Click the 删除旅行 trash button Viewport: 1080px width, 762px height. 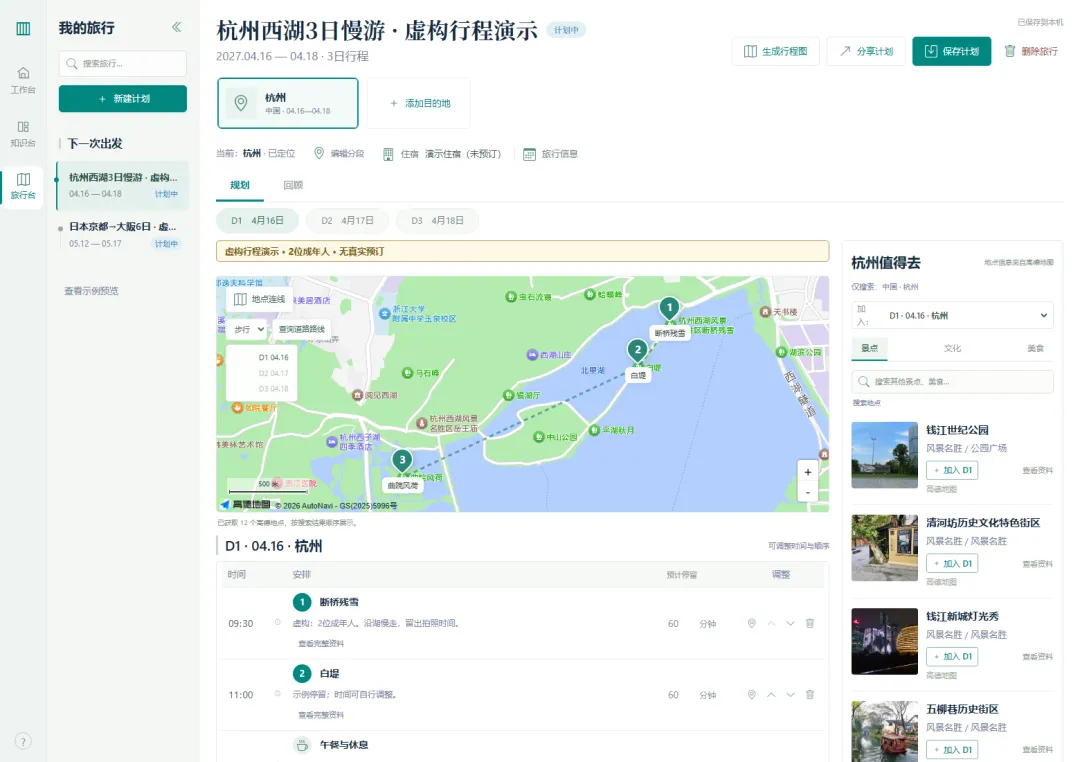point(1030,51)
